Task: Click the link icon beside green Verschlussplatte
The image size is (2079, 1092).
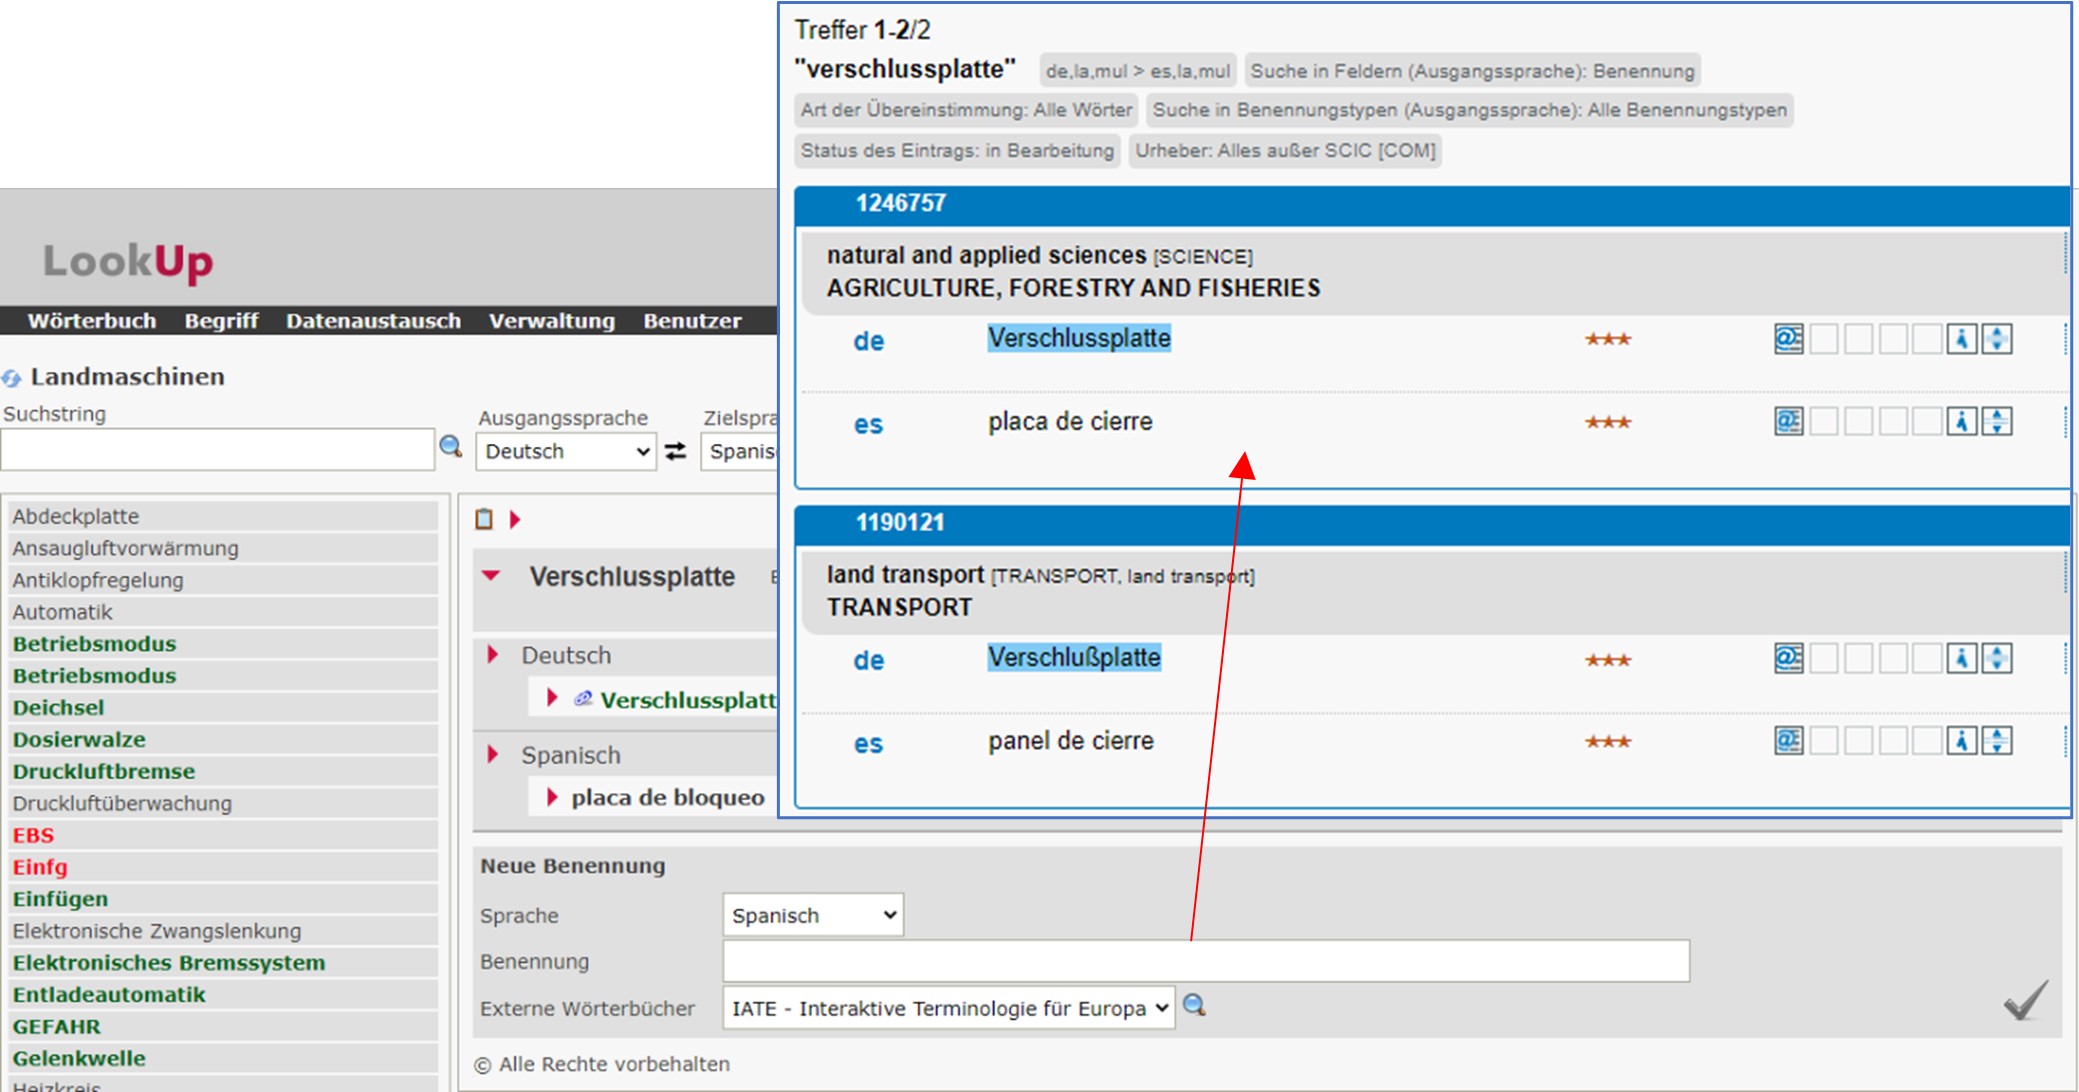Action: tap(583, 699)
